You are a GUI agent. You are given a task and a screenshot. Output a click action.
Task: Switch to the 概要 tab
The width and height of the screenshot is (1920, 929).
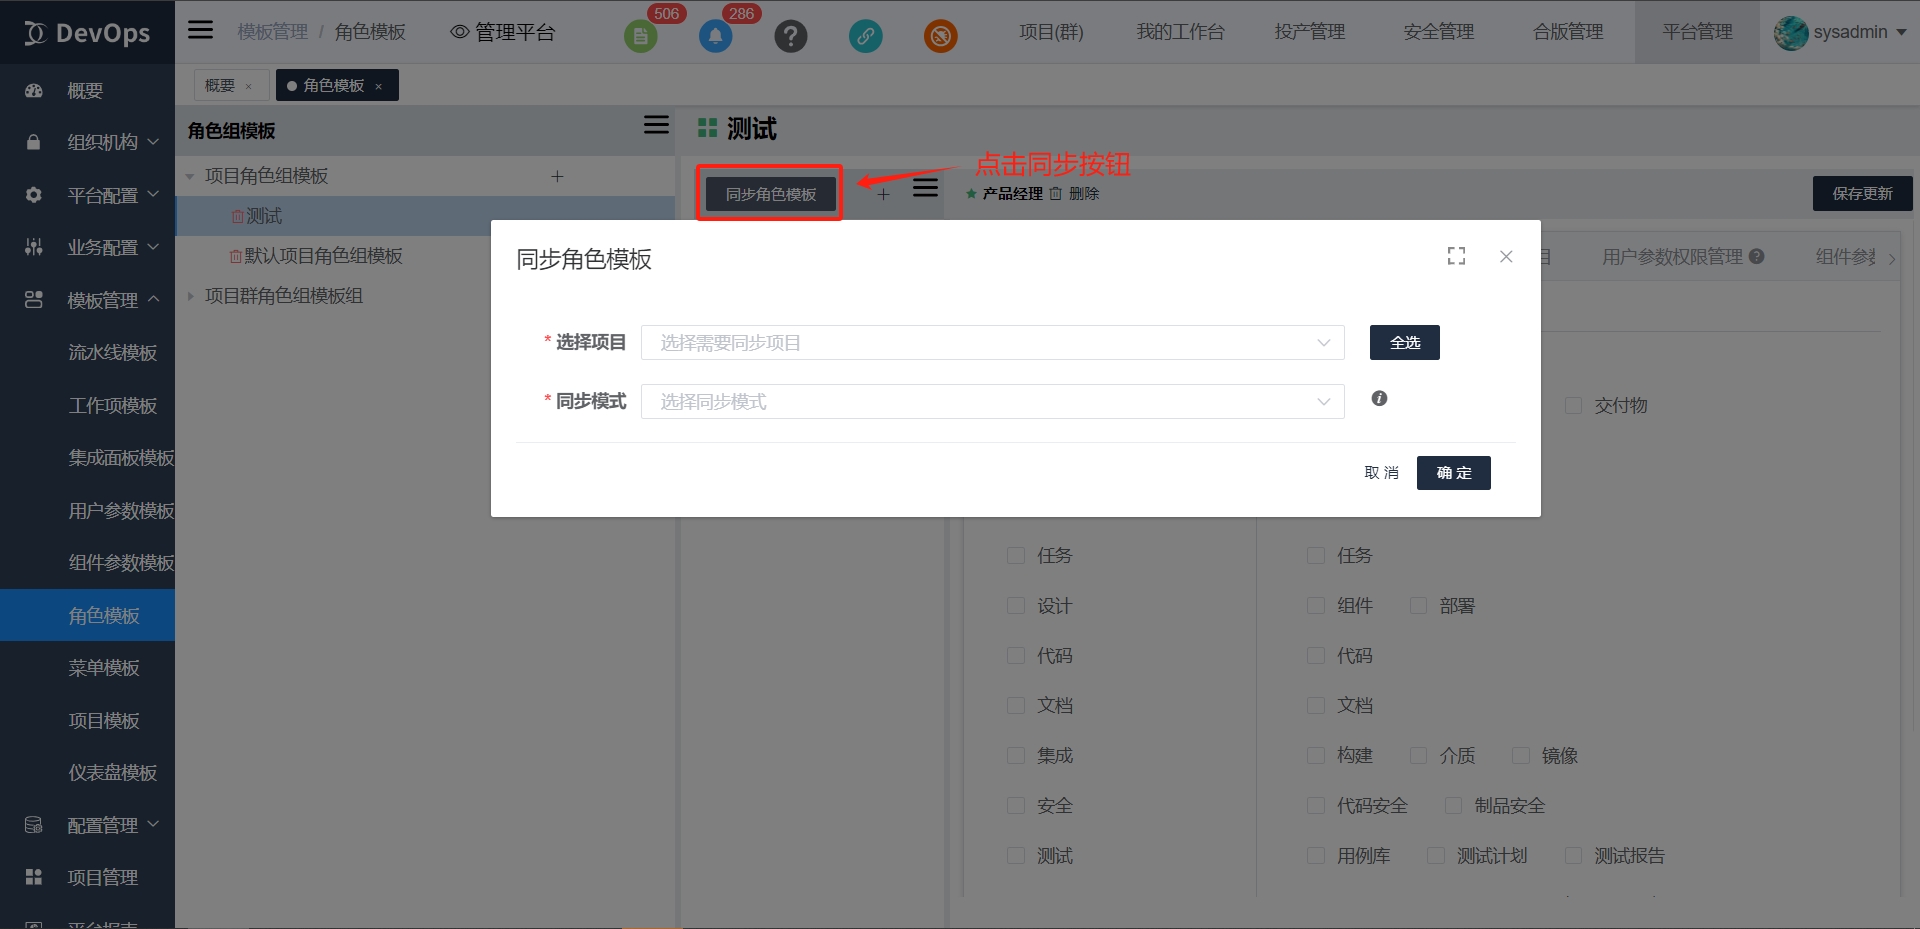(x=220, y=86)
